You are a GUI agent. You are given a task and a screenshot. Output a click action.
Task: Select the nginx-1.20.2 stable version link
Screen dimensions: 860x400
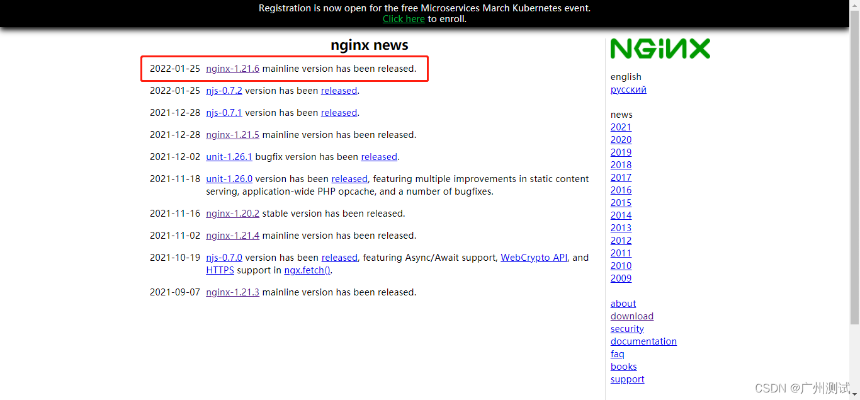pyautogui.click(x=232, y=214)
